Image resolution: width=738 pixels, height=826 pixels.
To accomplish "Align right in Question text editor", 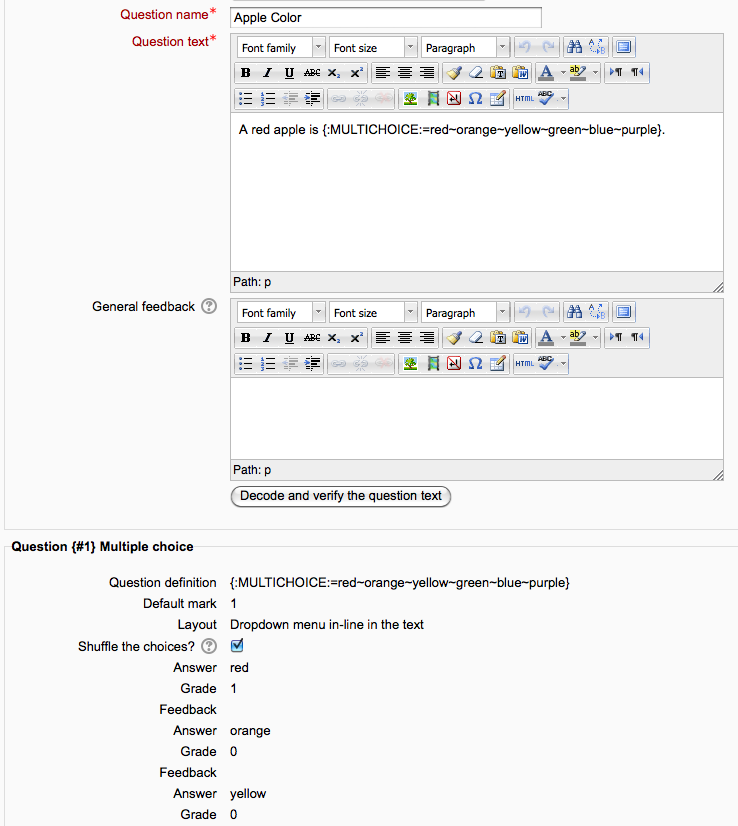I will pyautogui.click(x=427, y=73).
